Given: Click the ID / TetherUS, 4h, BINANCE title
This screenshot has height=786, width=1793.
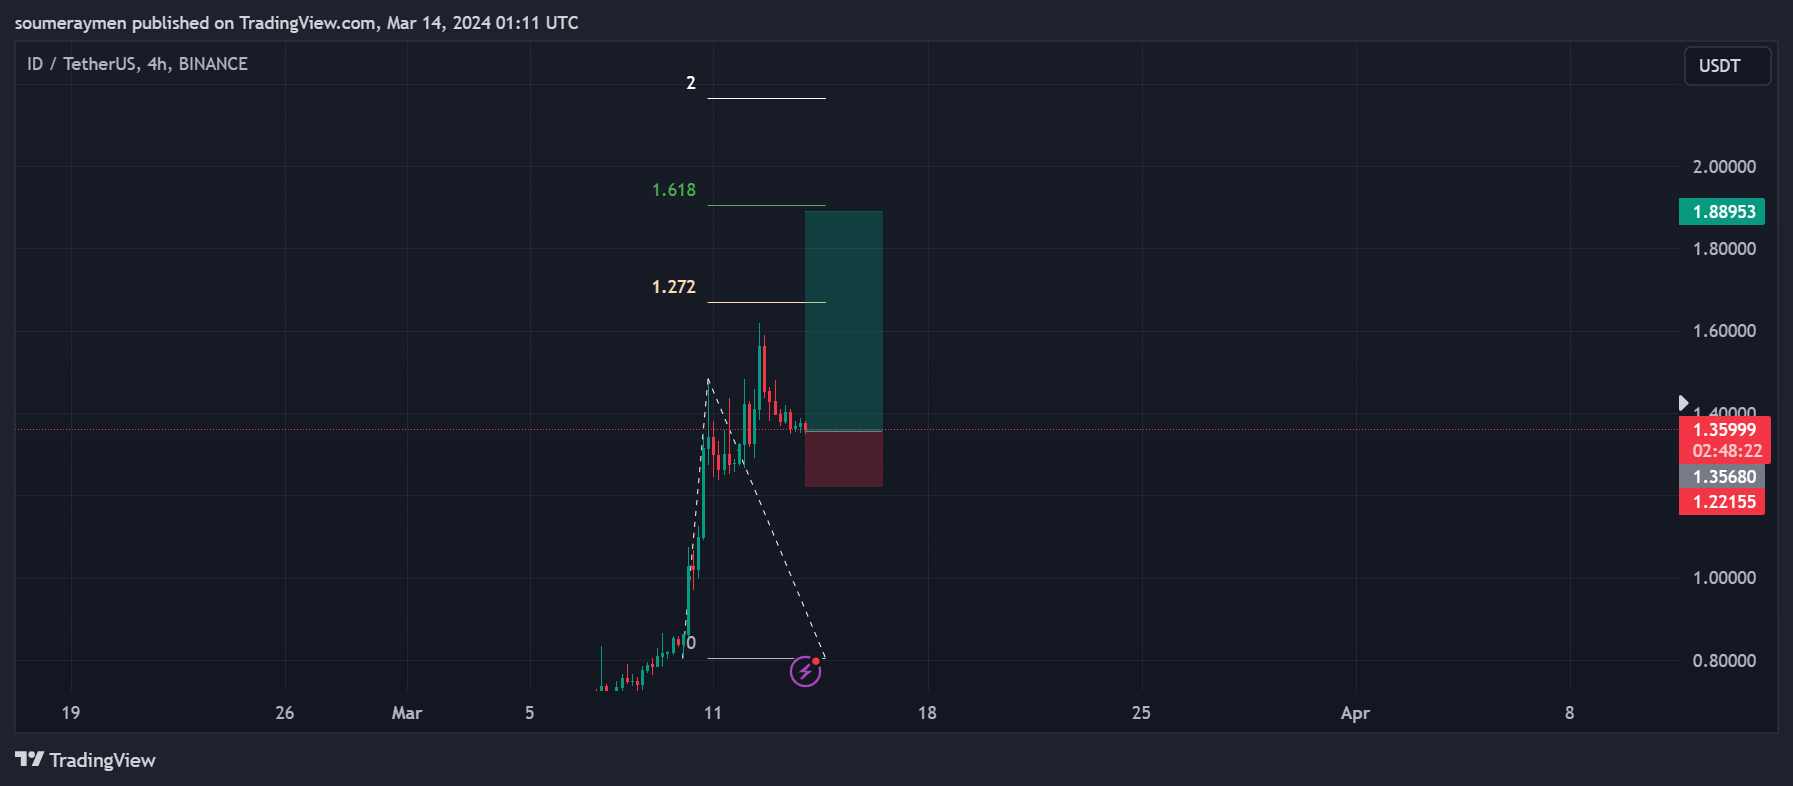Looking at the screenshot, I should (x=137, y=64).
